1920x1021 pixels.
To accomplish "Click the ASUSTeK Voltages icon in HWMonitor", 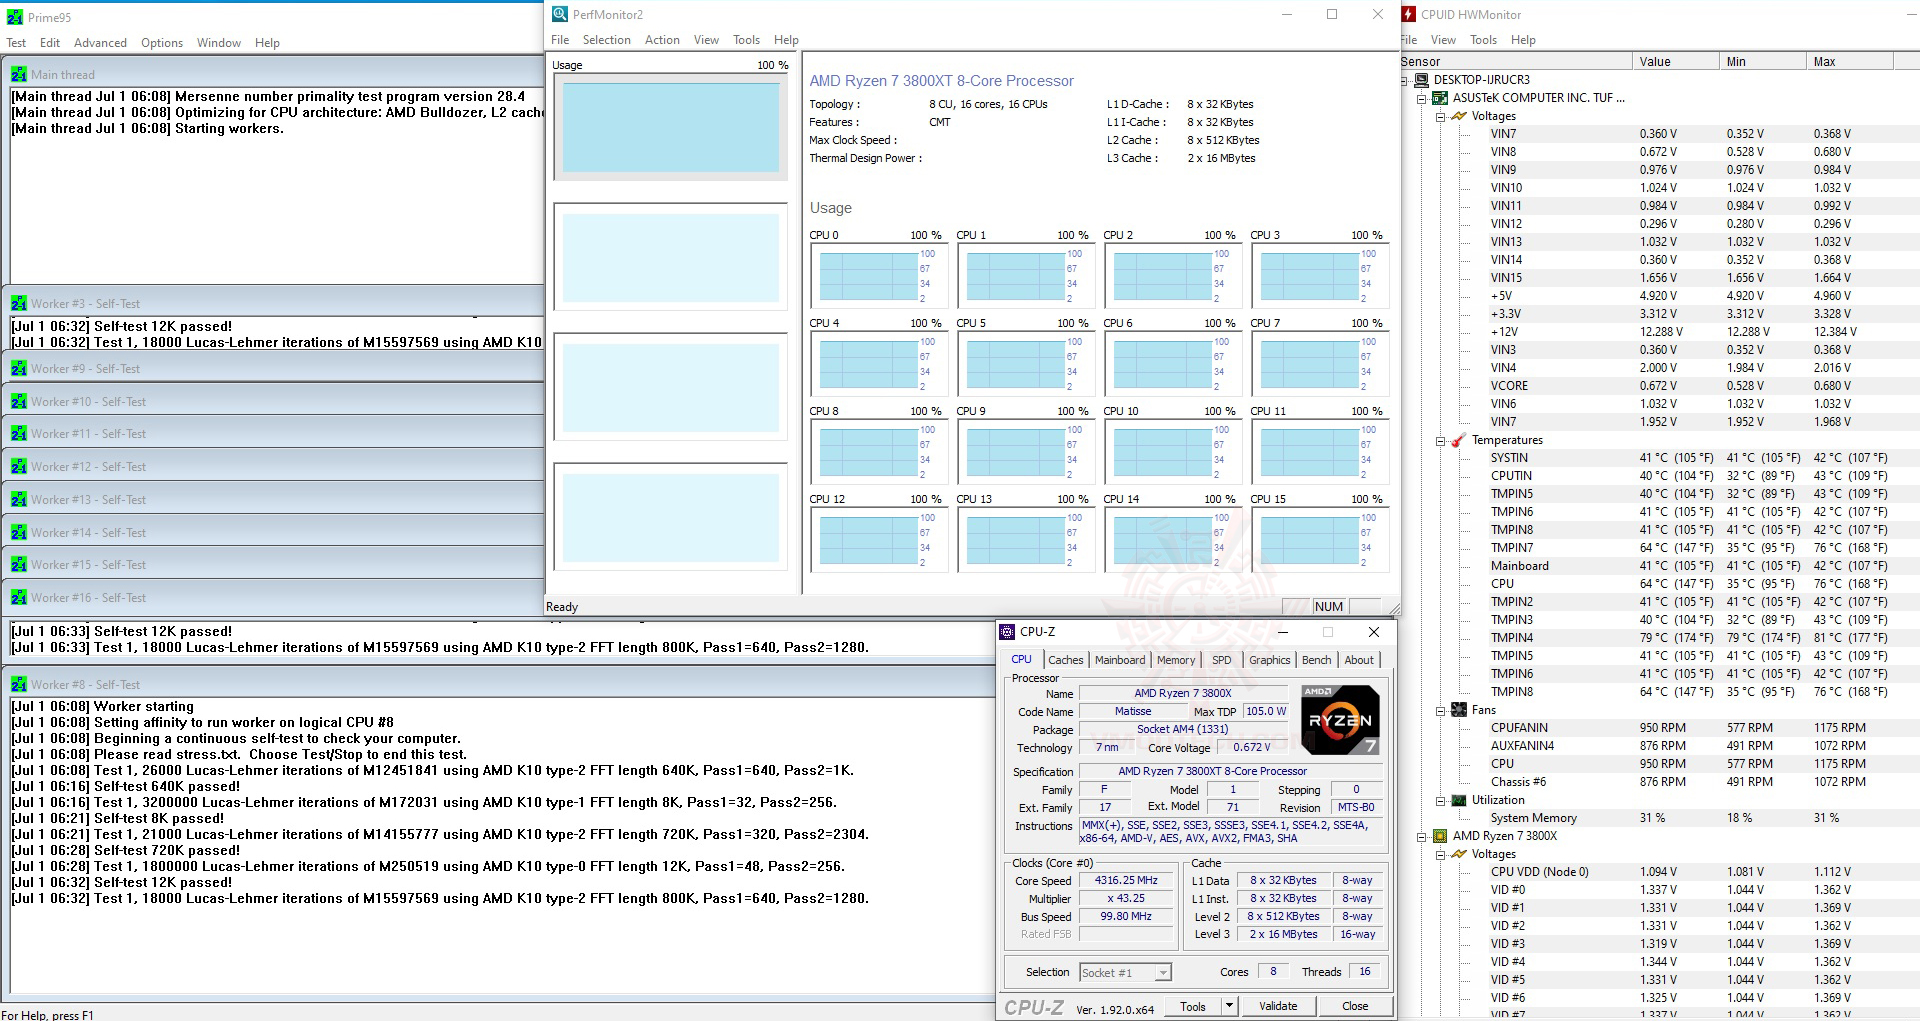I will click(x=1459, y=116).
